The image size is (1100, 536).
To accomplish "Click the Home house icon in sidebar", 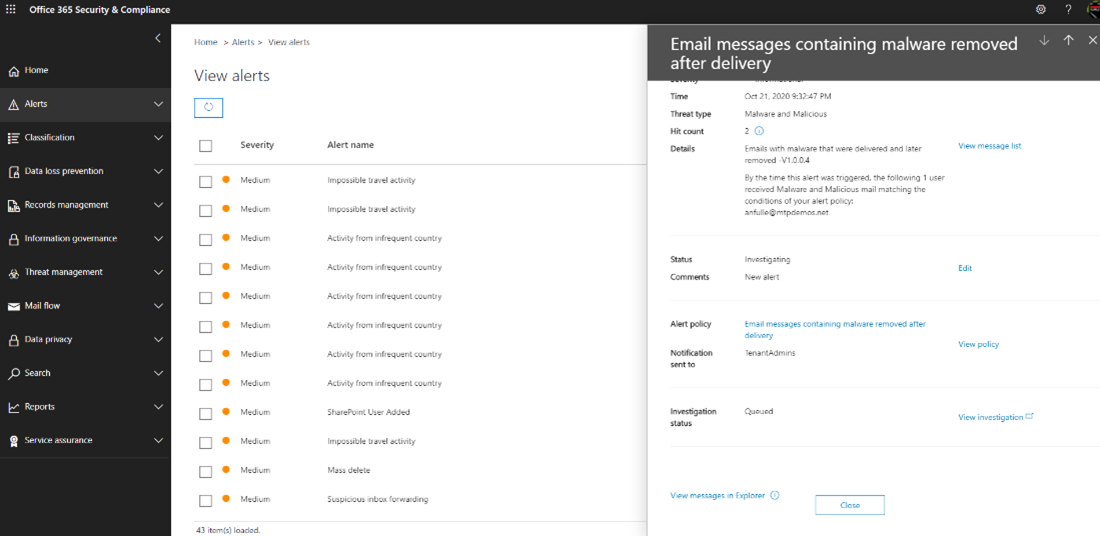I will [x=13, y=71].
